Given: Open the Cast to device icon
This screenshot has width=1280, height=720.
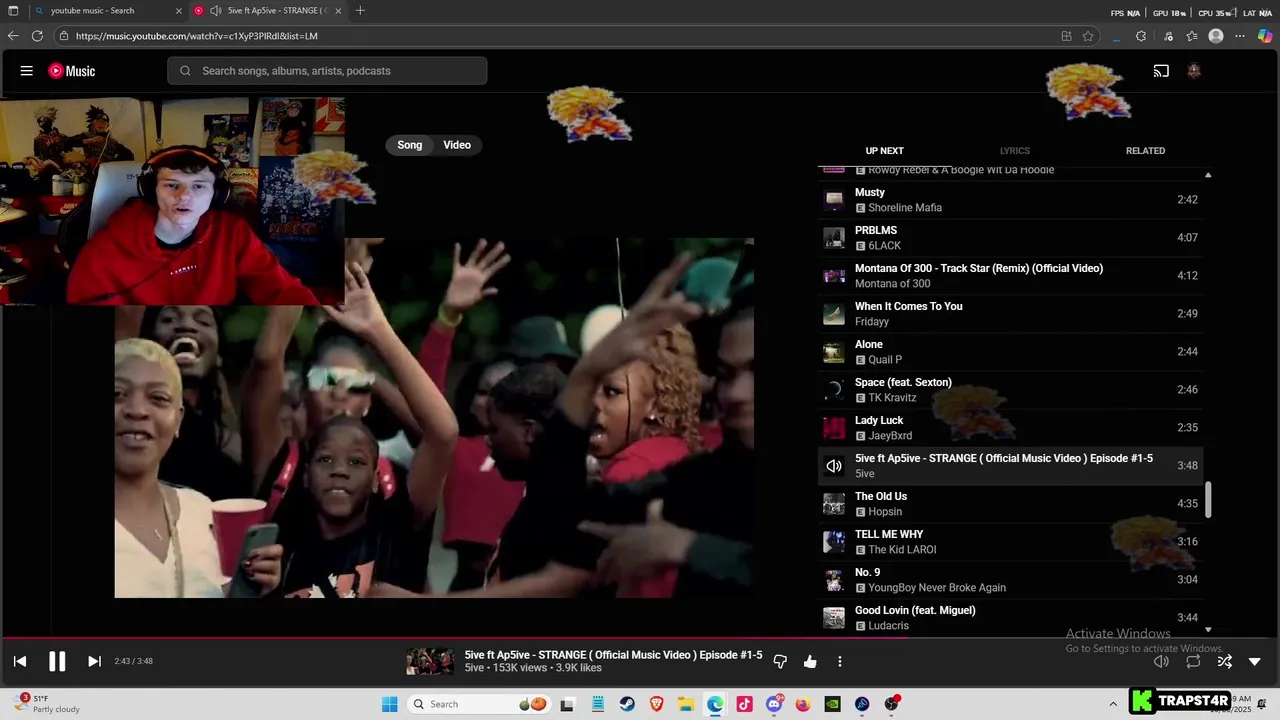Looking at the screenshot, I should 1161,71.
